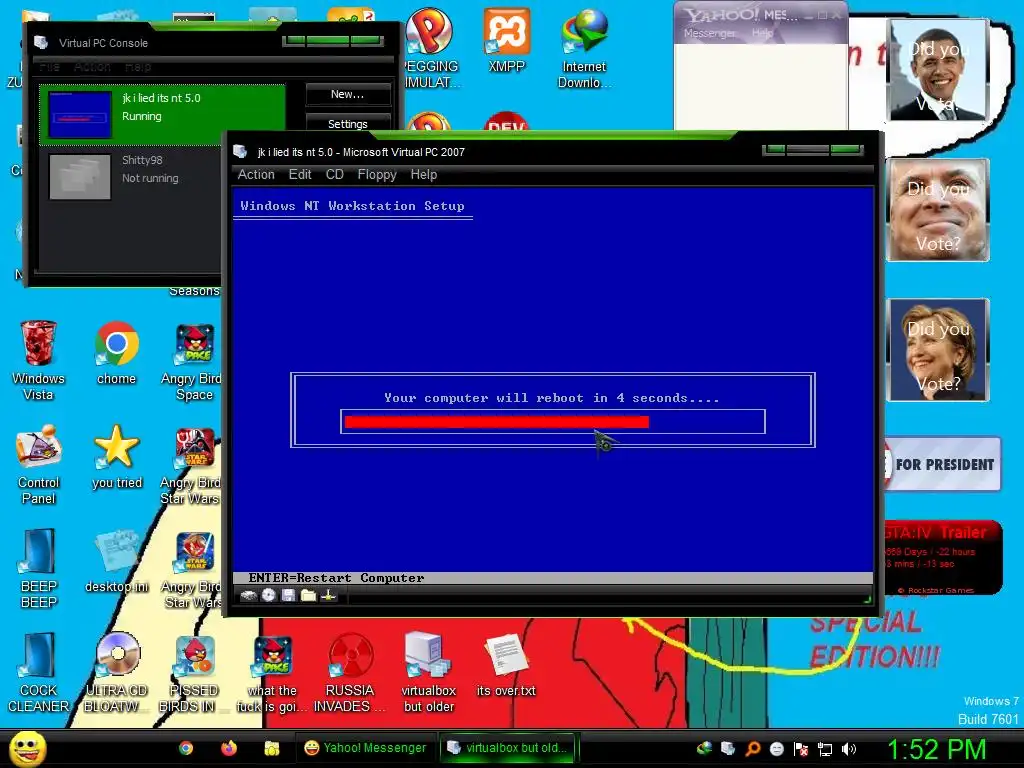The width and height of the screenshot is (1024, 768).
Task: Open the 'virtualbox but older' shortcut
Action: (x=428, y=672)
